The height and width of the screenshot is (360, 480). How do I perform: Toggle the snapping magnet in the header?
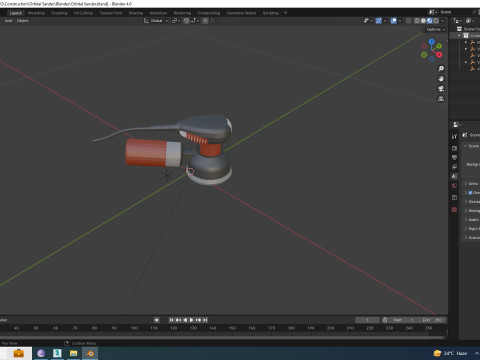pos(186,21)
